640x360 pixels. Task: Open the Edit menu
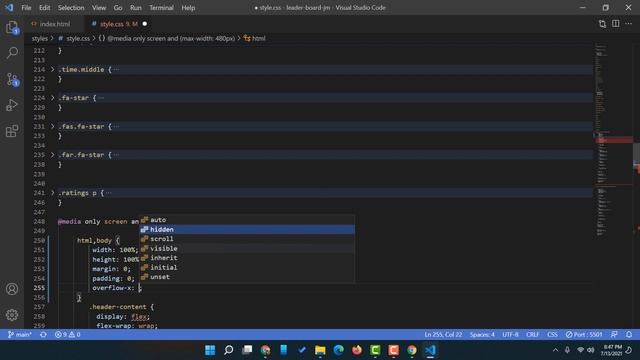44,8
